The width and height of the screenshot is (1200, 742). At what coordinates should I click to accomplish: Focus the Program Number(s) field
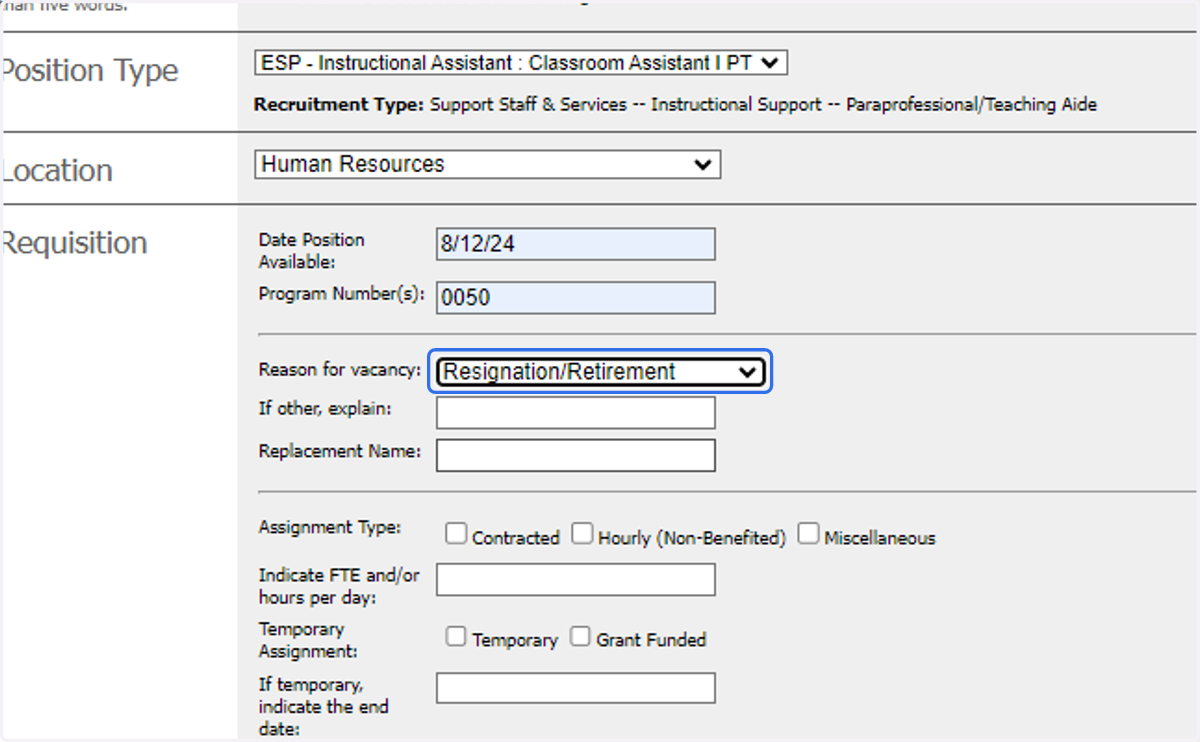pyautogui.click(x=576, y=298)
